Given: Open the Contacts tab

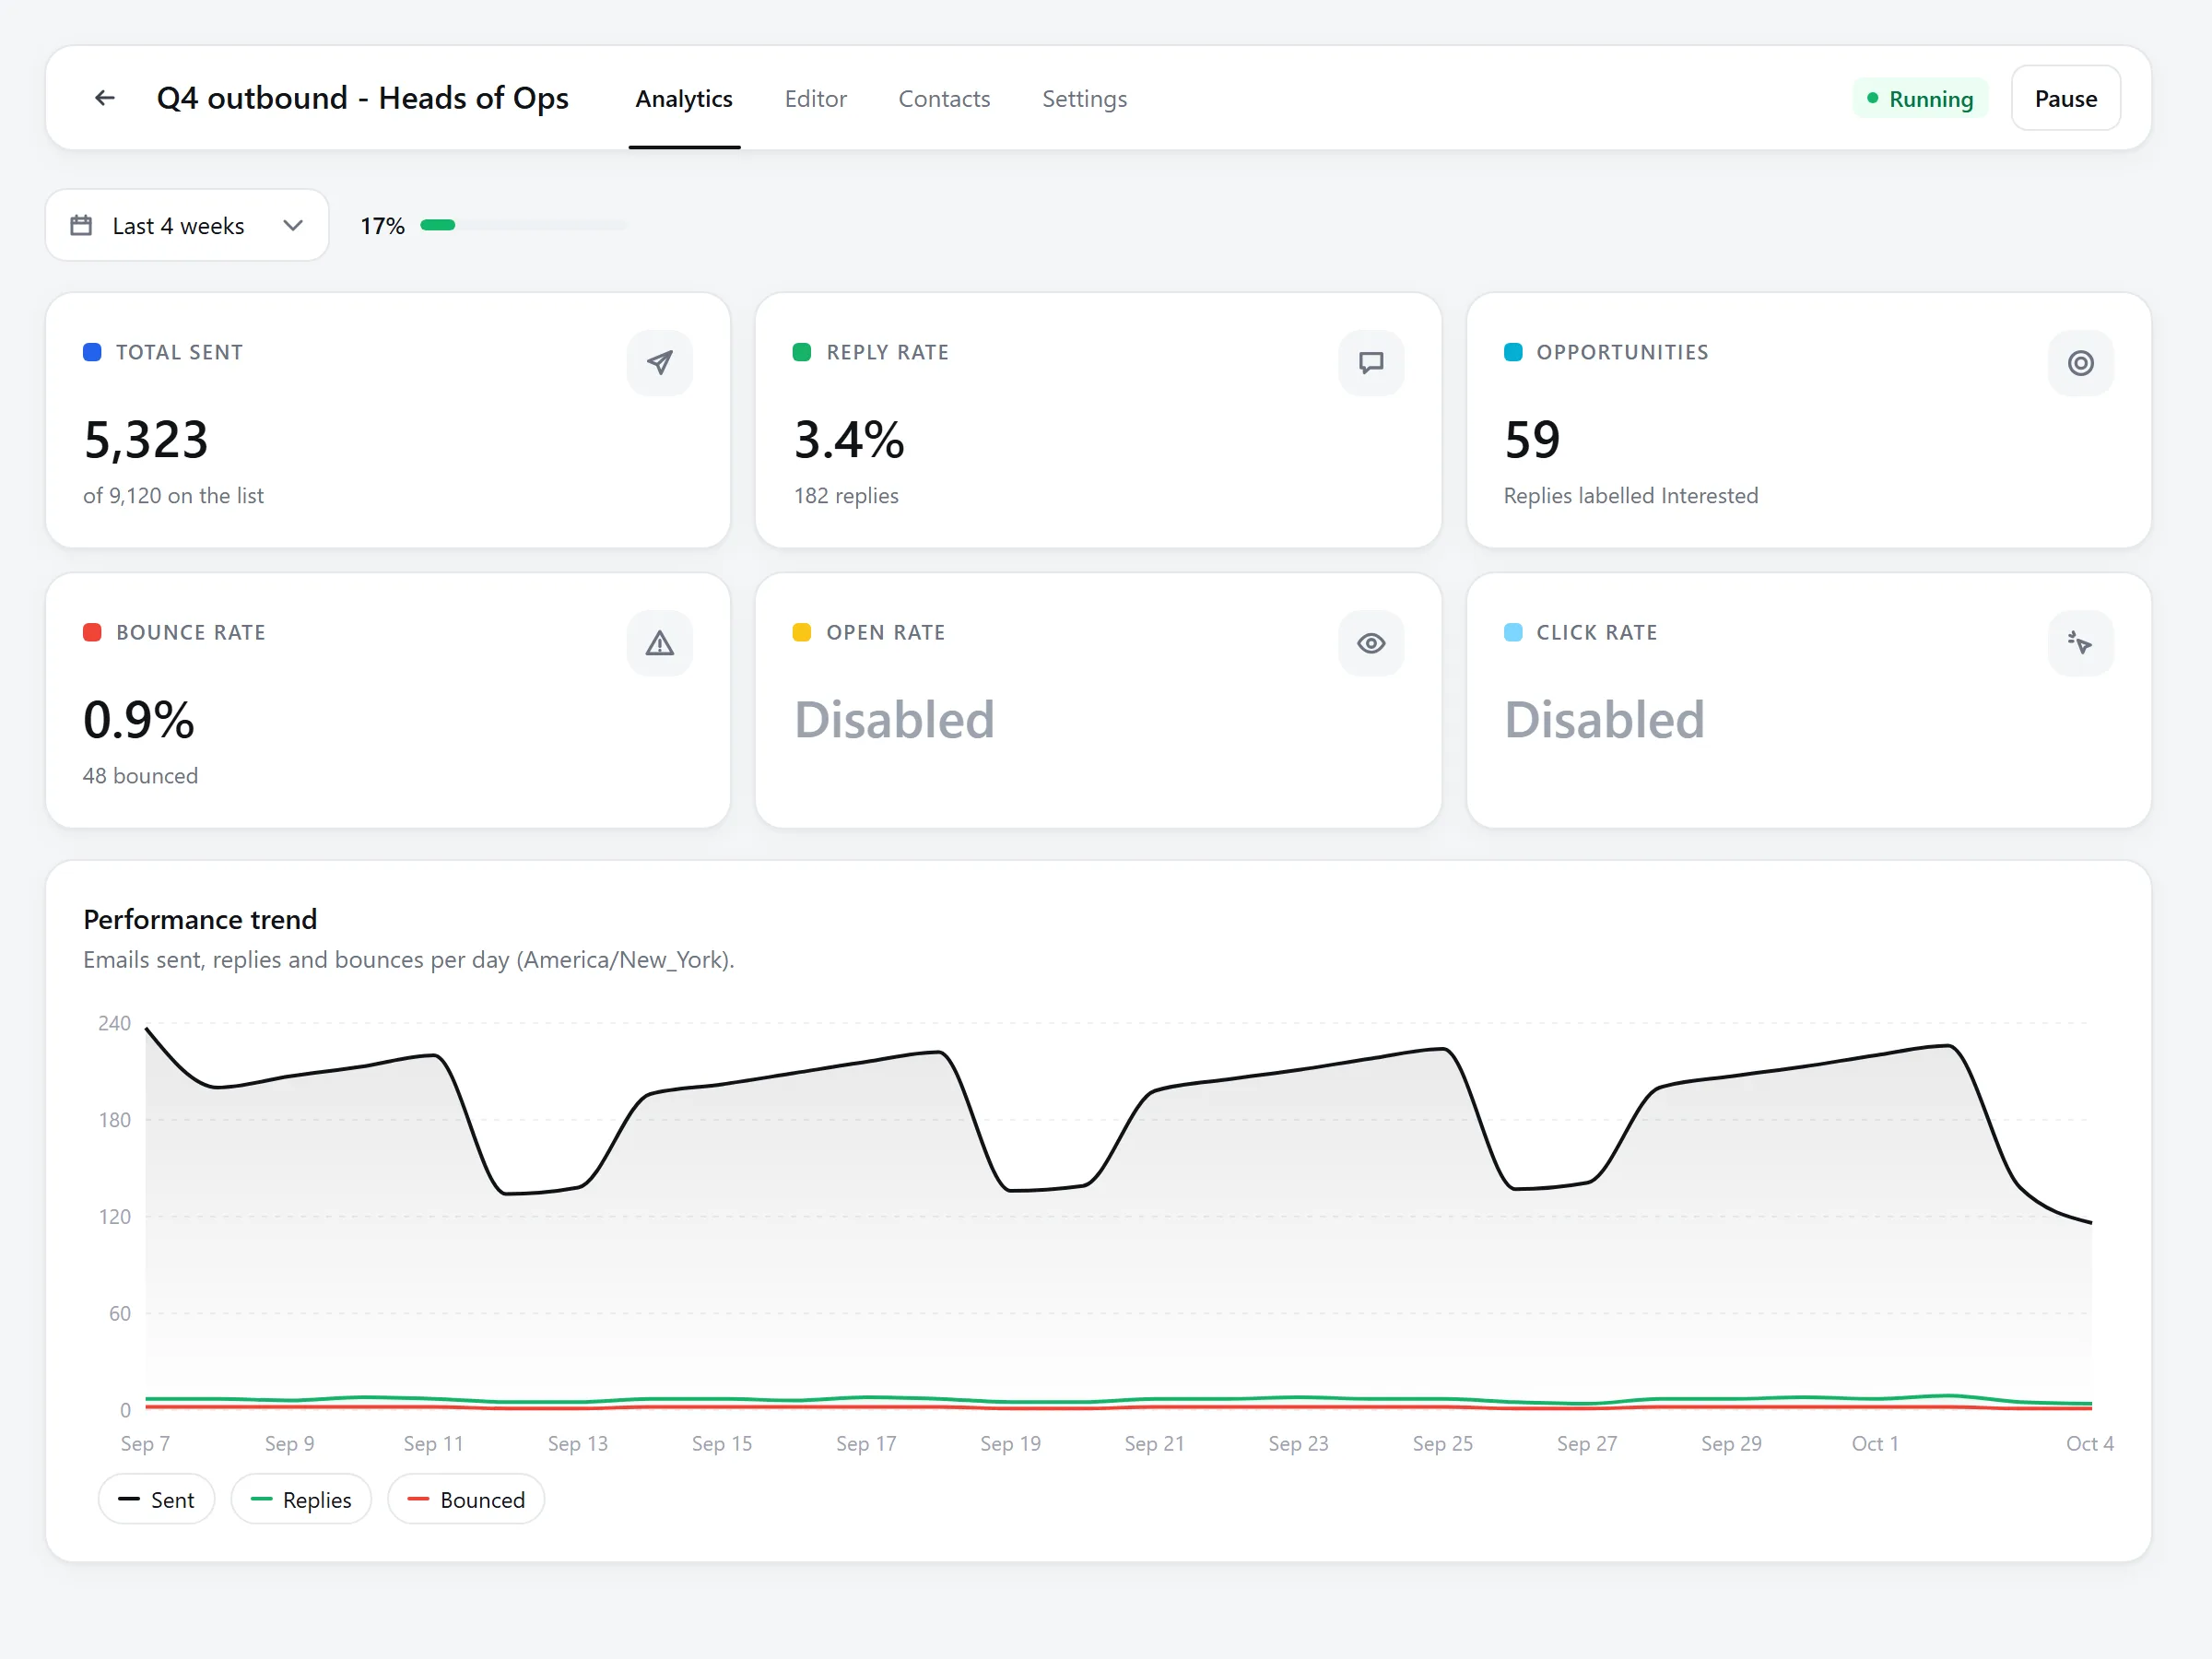Looking at the screenshot, I should pos(944,98).
